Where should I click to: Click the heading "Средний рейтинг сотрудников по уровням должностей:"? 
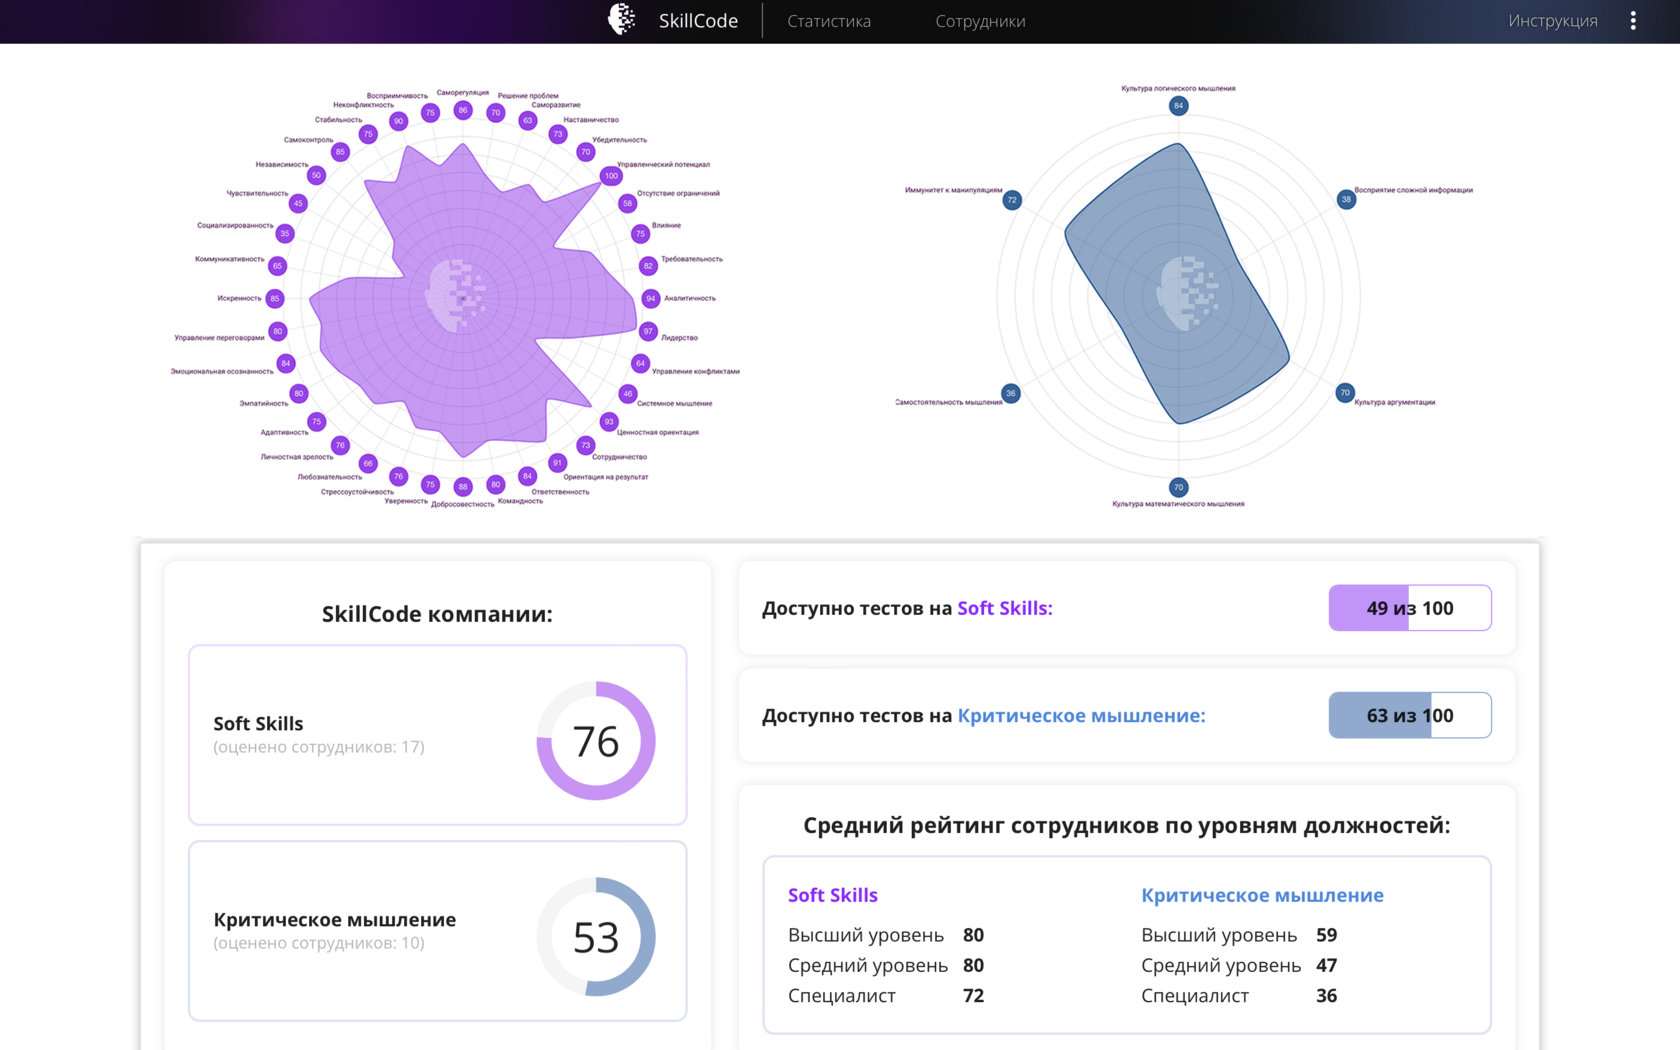click(x=1127, y=825)
